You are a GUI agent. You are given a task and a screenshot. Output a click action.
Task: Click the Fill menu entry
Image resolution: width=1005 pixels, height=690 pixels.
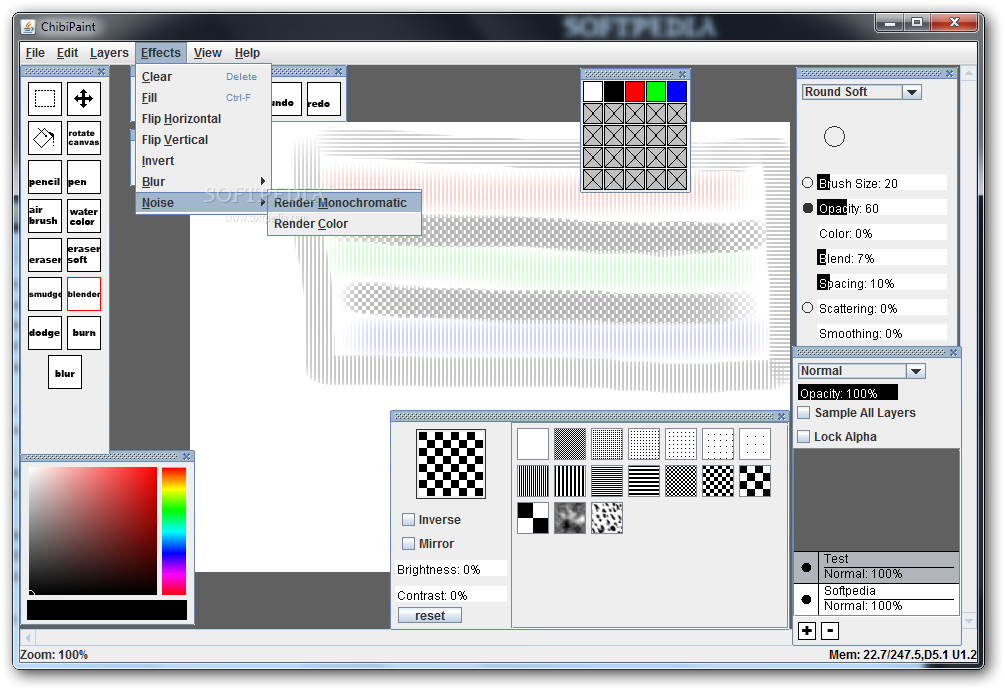coord(204,97)
